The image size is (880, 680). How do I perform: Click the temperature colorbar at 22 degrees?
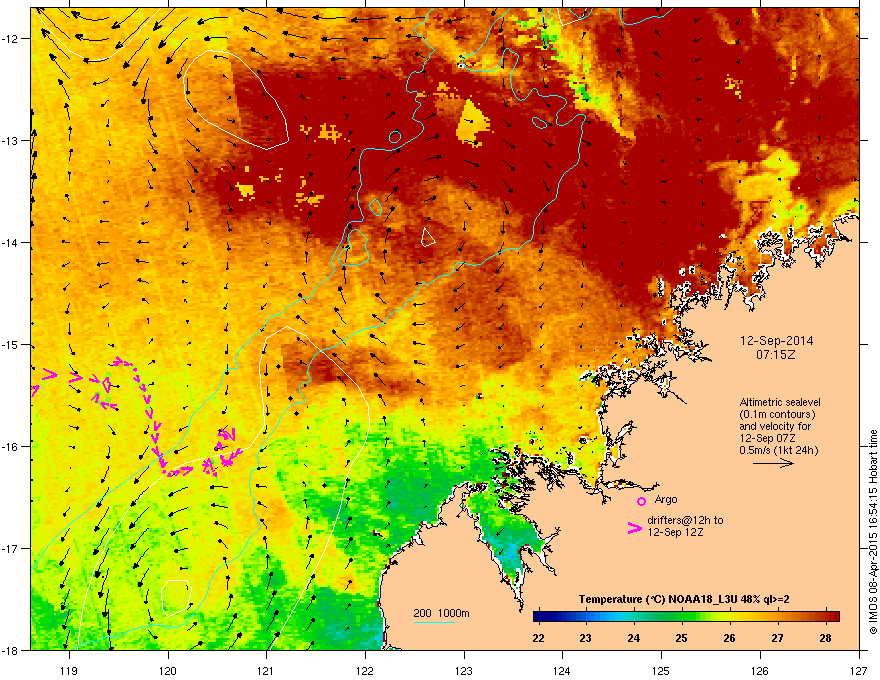tap(539, 617)
